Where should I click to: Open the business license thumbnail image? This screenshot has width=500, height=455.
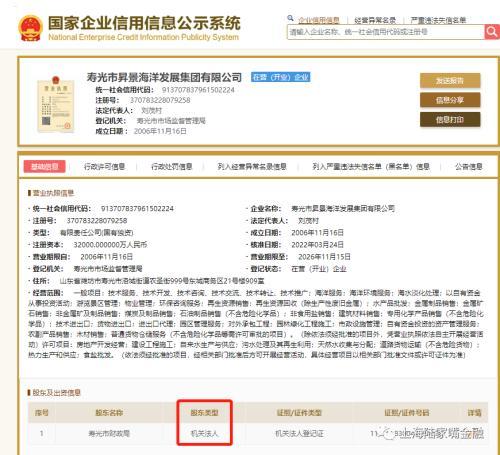click(56, 104)
